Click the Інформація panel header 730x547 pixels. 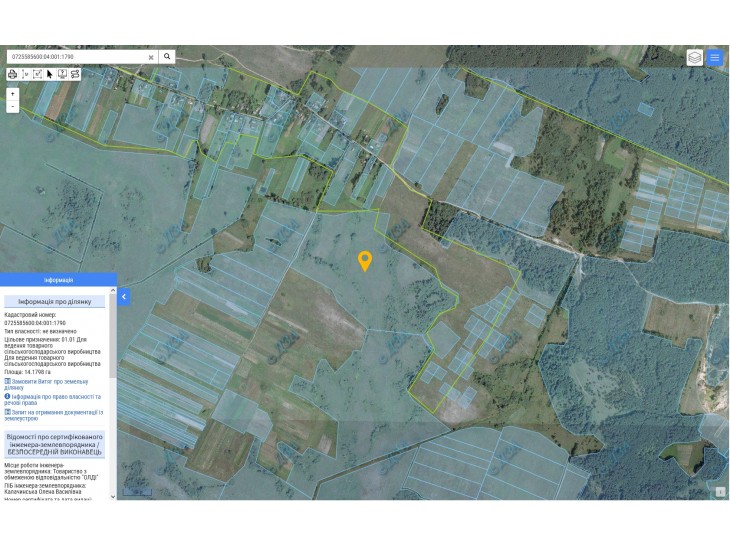(58, 280)
